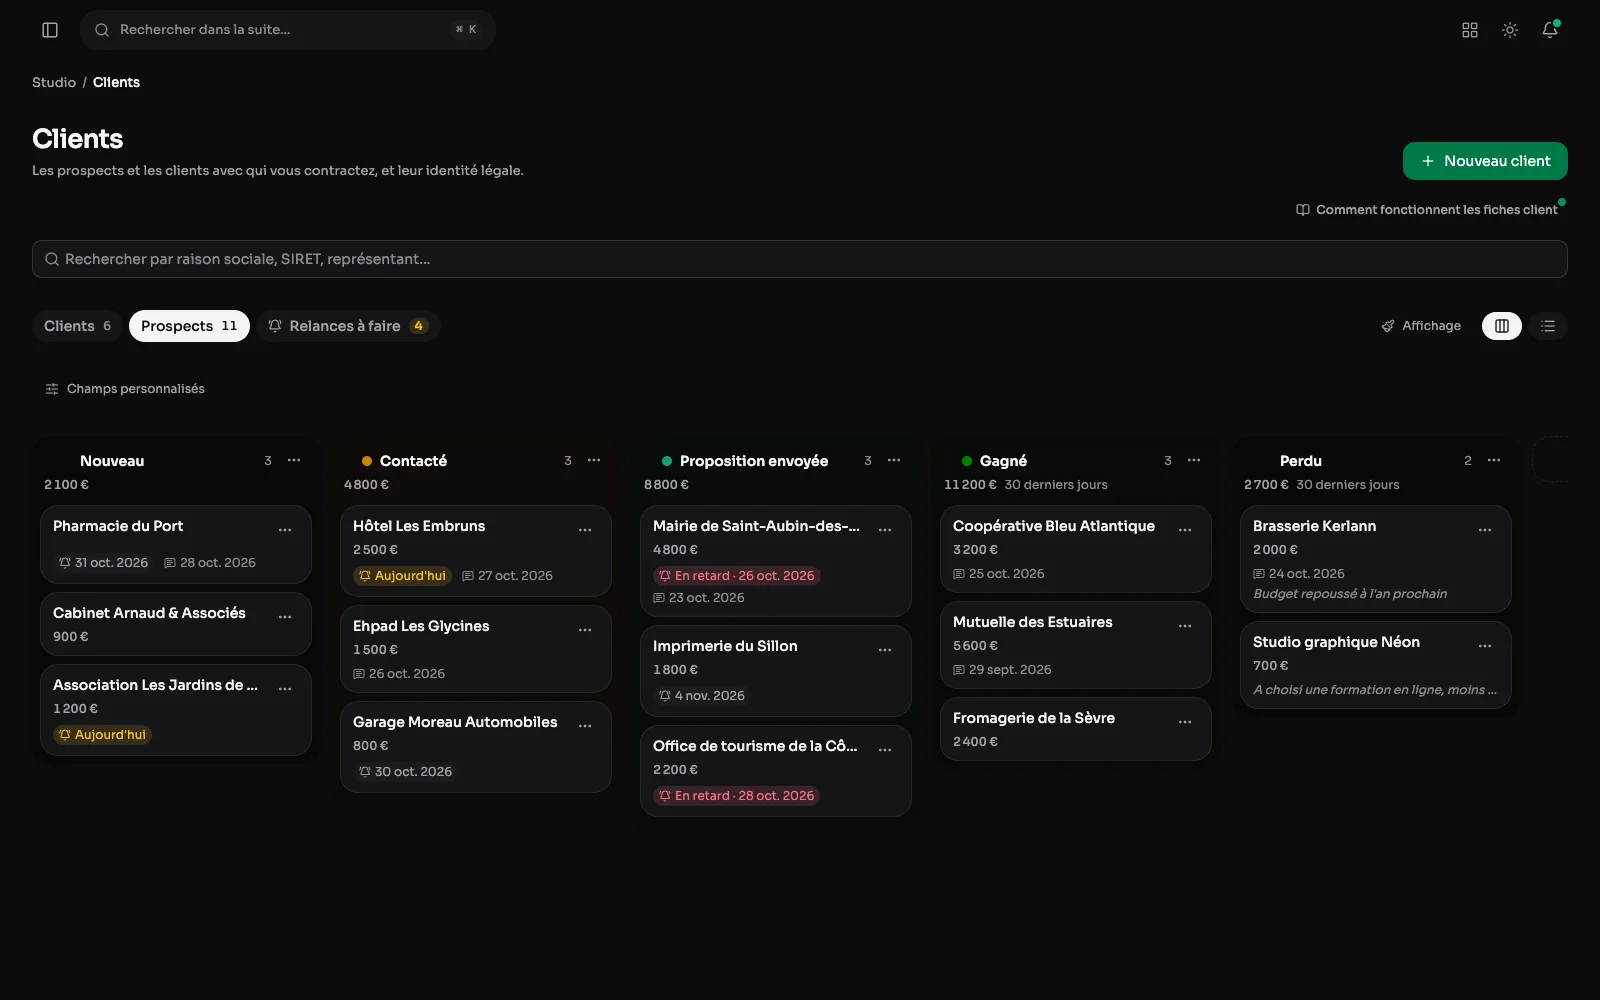Viewport: 1600px width, 1000px height.
Task: Focus the Rechercher dans la suite field
Action: tap(288, 30)
